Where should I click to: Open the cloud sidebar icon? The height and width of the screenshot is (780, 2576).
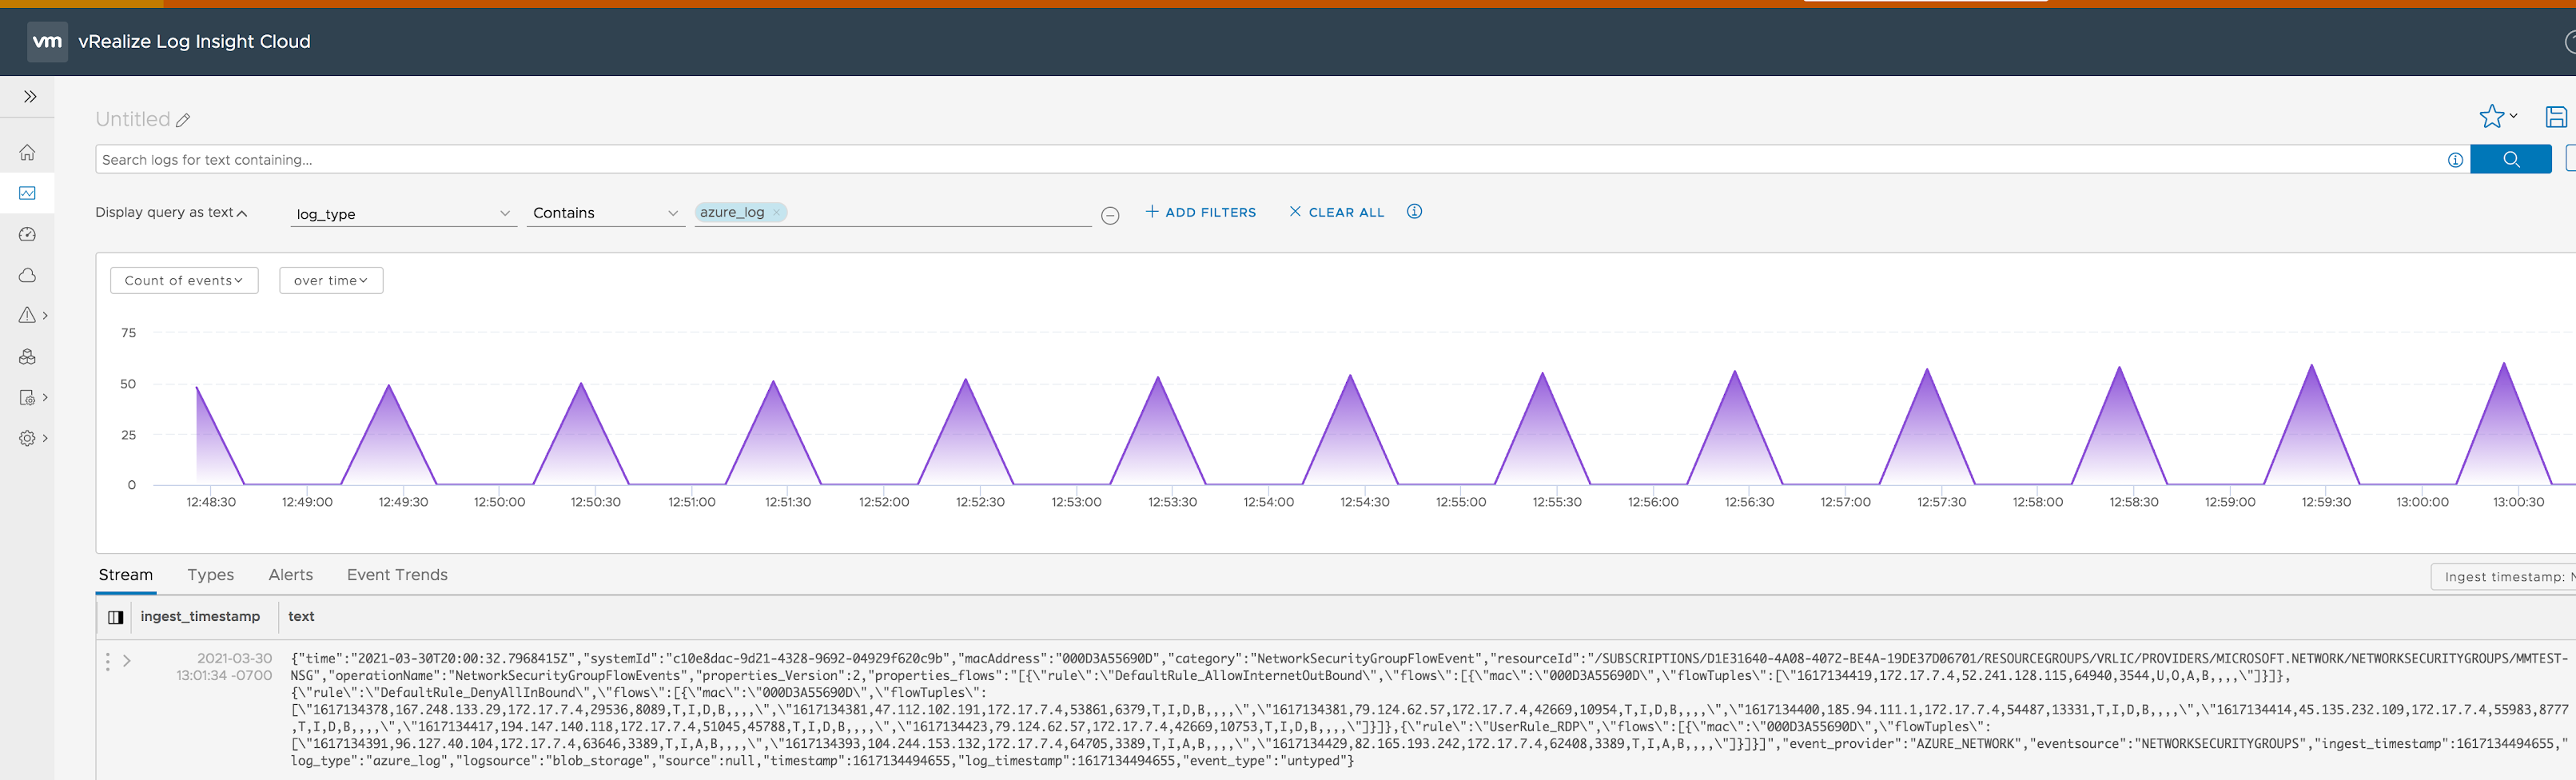click(x=27, y=275)
